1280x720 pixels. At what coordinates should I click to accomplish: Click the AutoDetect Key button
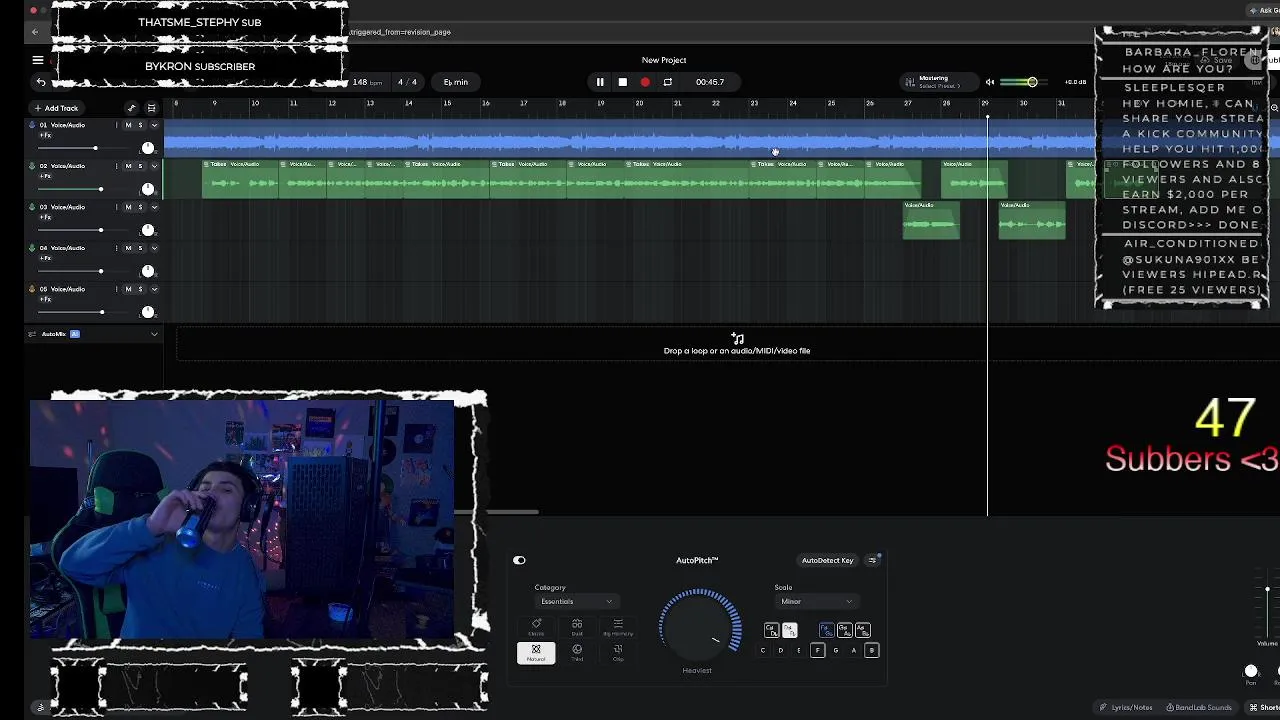[x=827, y=560]
